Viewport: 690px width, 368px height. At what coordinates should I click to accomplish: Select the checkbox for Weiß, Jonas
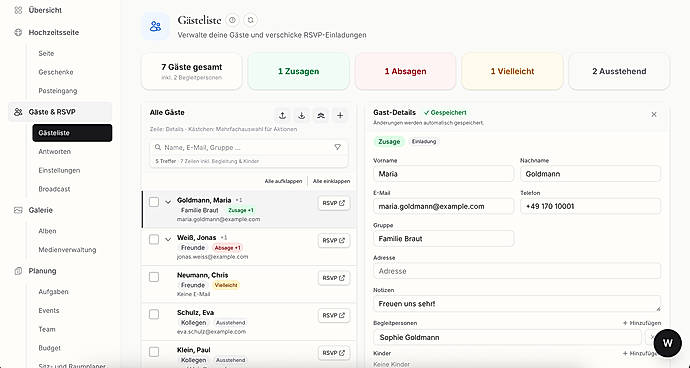pyautogui.click(x=154, y=239)
